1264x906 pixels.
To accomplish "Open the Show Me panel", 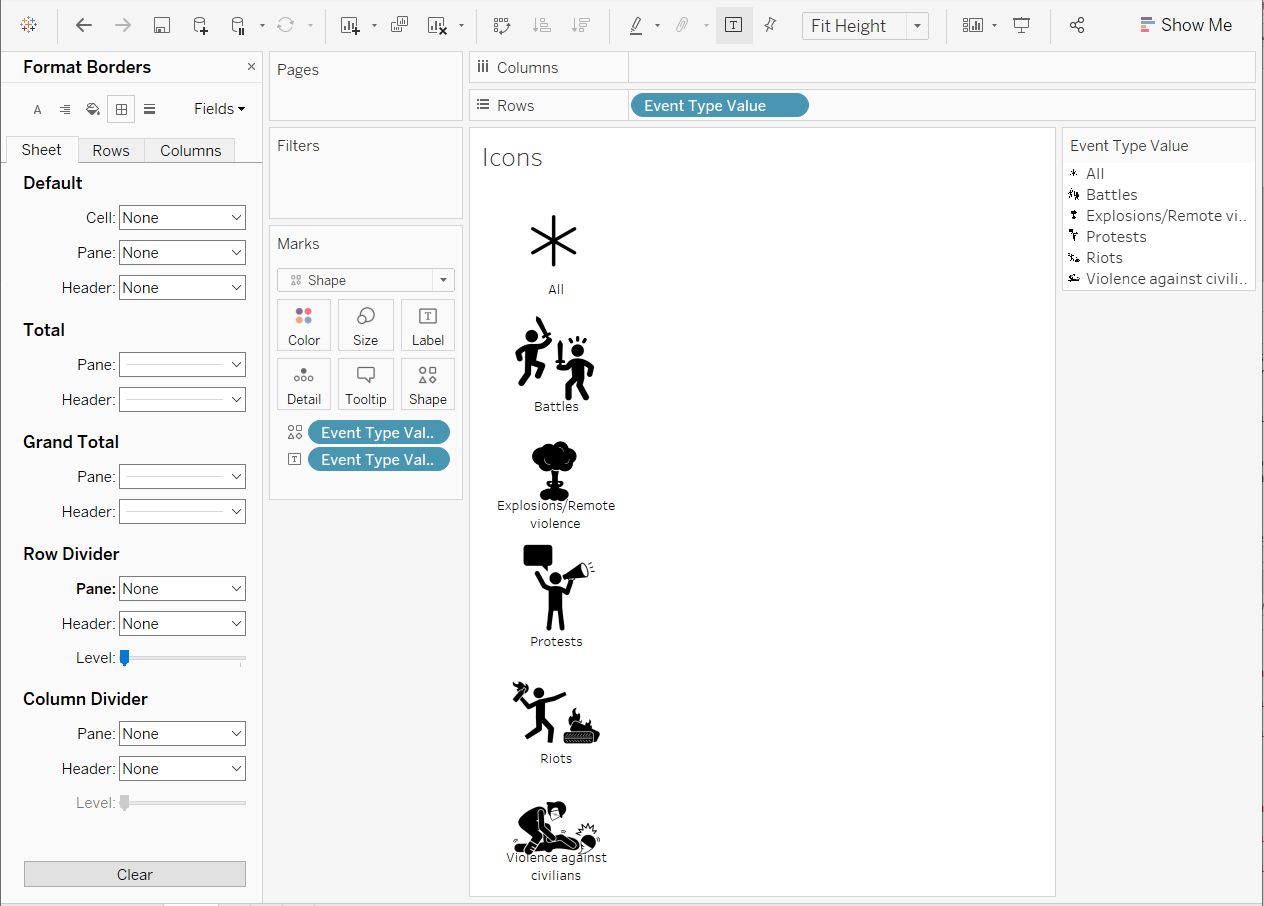I will click(x=1186, y=26).
